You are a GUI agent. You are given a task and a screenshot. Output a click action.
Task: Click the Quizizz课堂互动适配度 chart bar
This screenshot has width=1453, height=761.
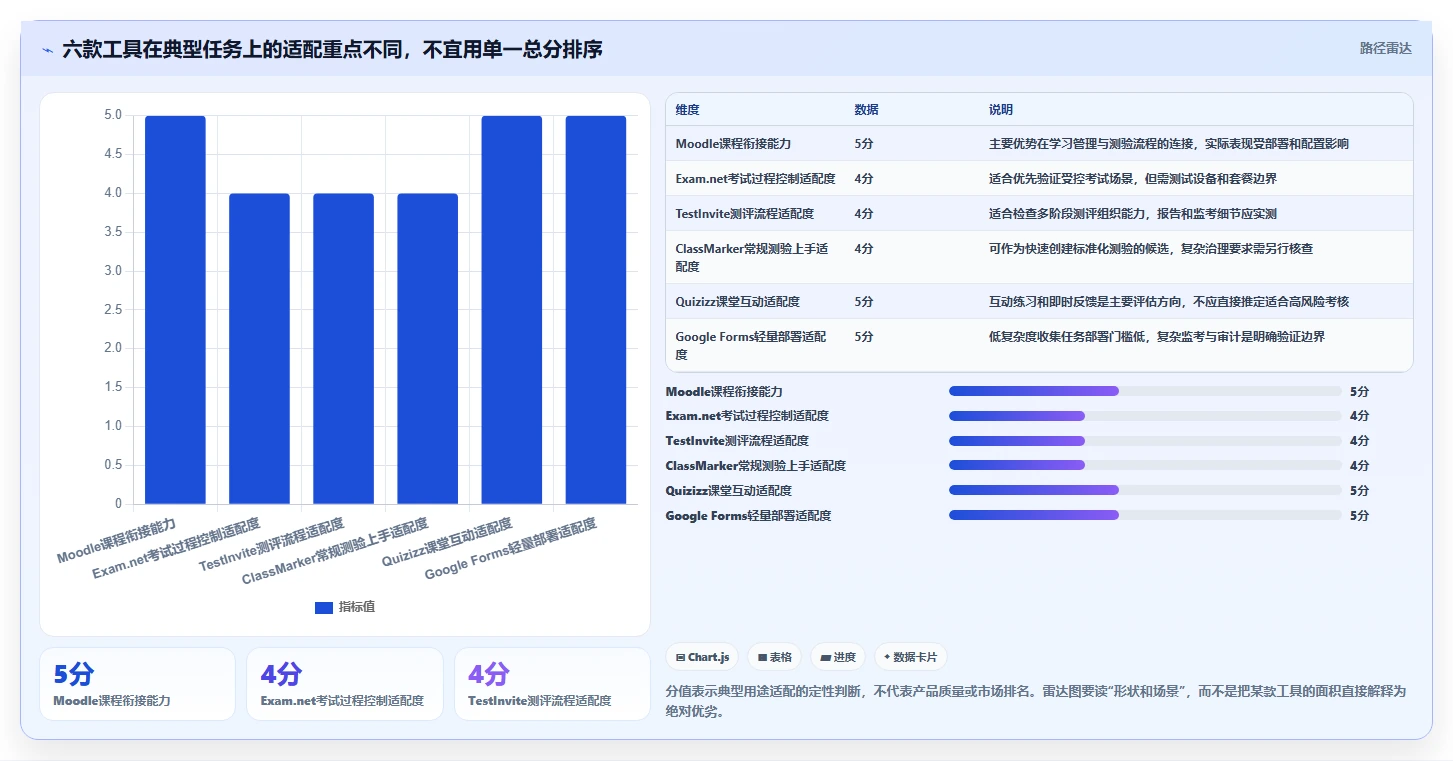tap(511, 310)
